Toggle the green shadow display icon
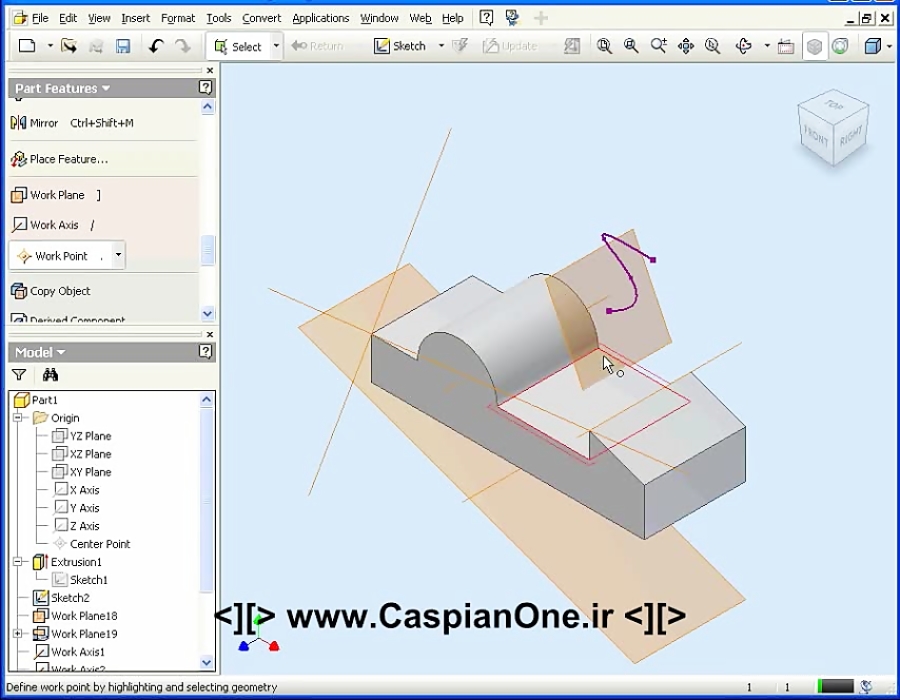The width and height of the screenshot is (900, 700). coord(840,46)
